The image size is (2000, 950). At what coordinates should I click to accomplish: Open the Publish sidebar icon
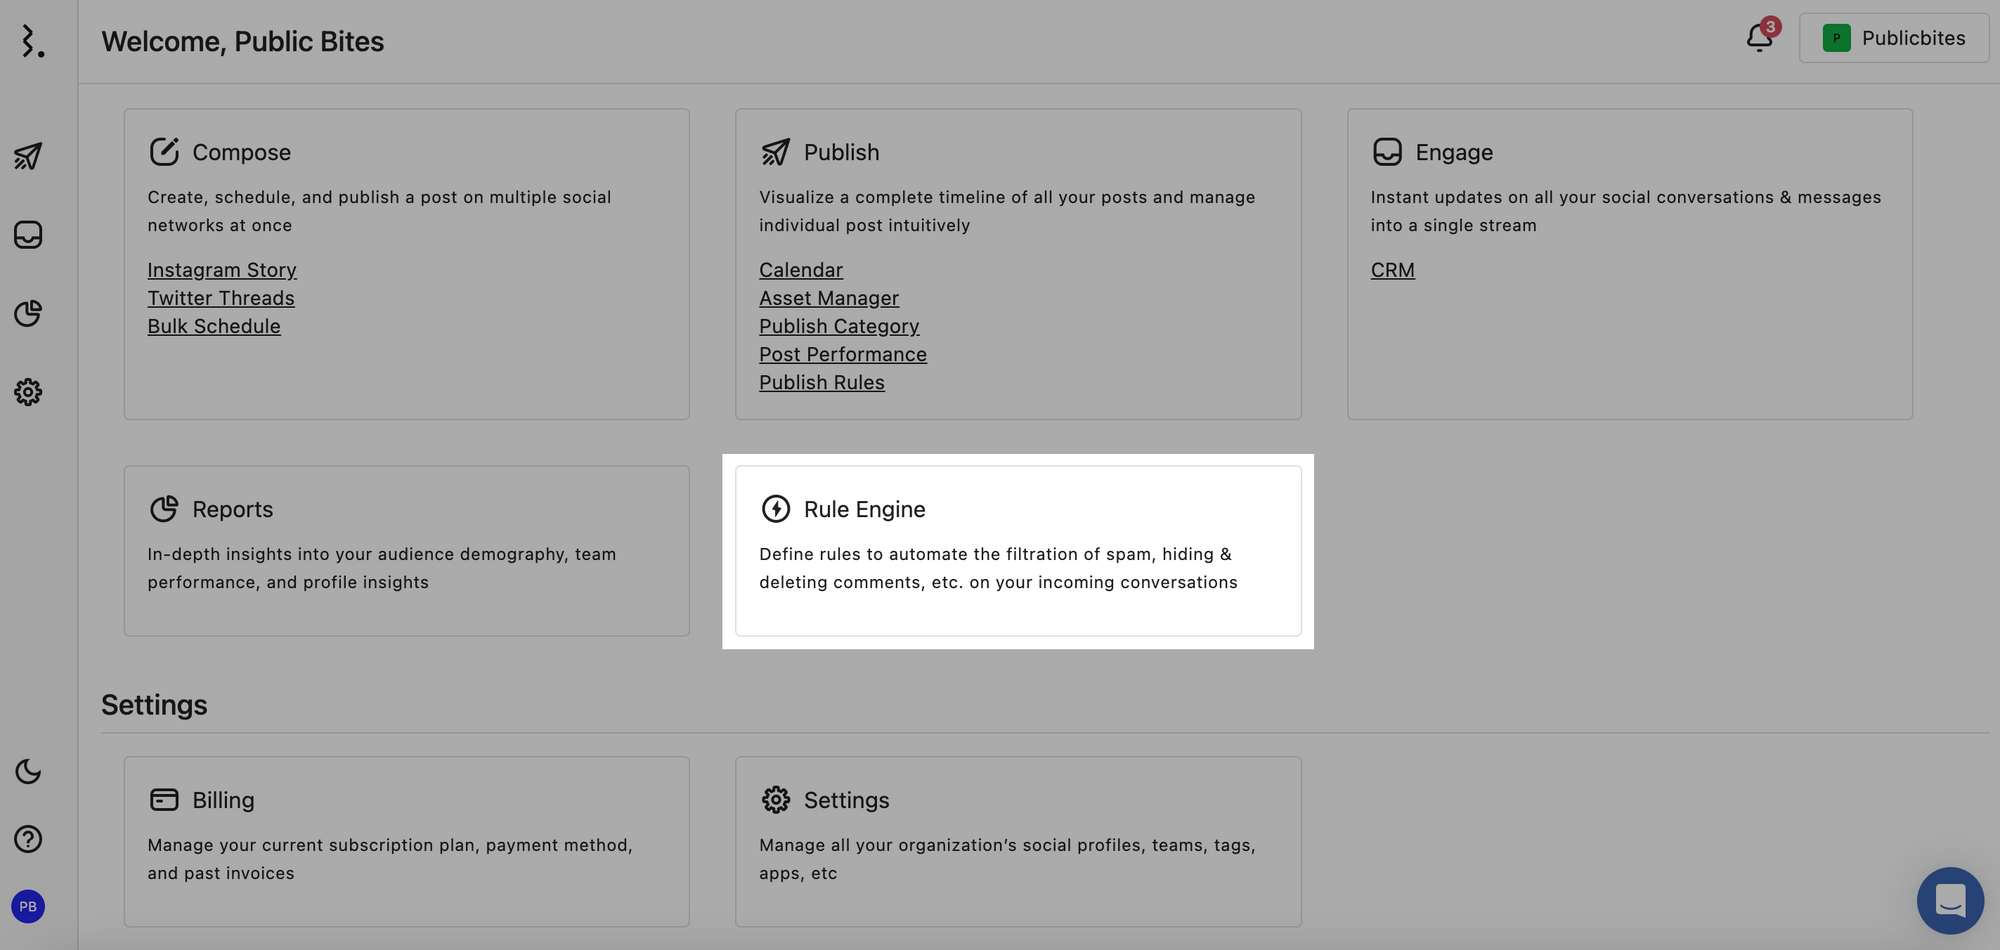28,157
